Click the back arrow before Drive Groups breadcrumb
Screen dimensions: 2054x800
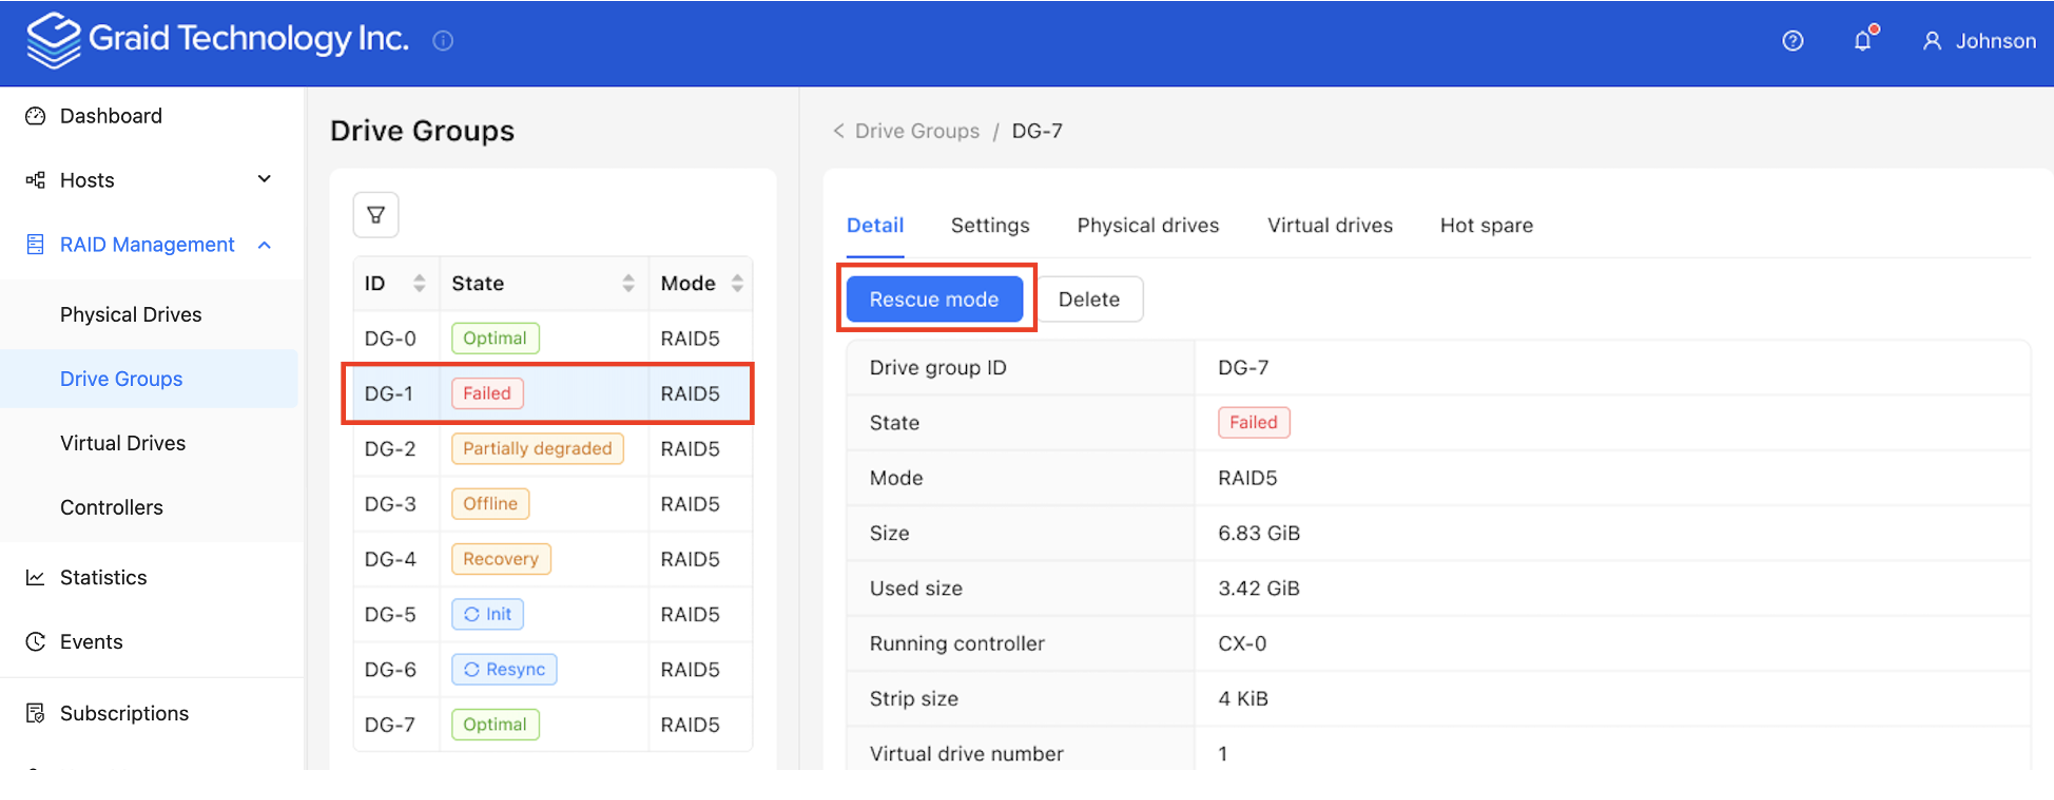click(839, 131)
